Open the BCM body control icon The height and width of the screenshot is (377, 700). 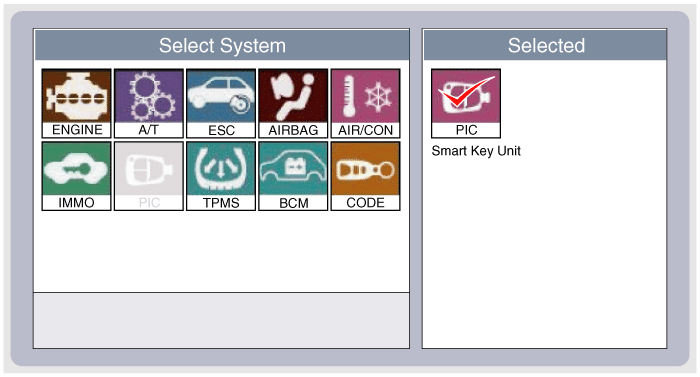[293, 176]
